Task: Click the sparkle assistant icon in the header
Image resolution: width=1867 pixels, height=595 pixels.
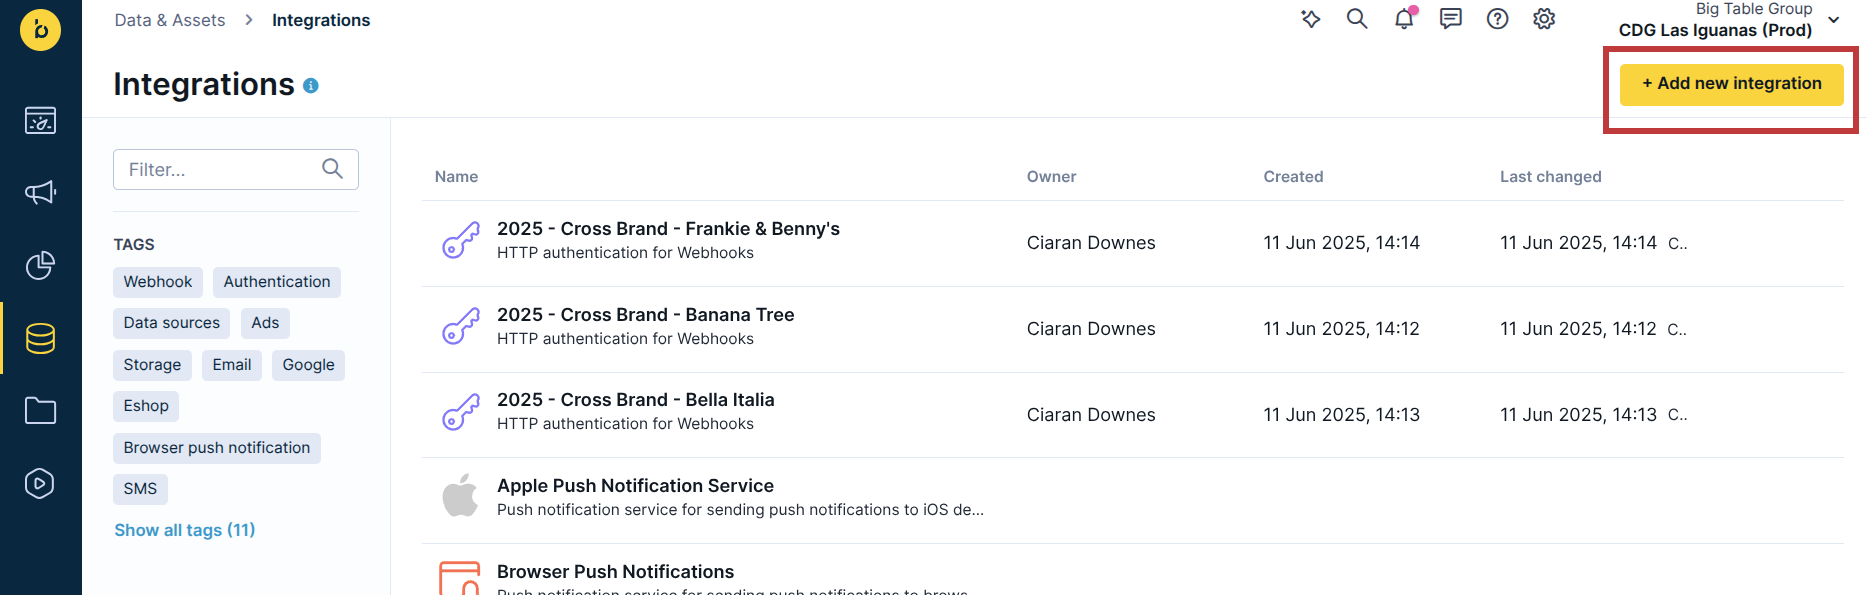Action: 1311,19
